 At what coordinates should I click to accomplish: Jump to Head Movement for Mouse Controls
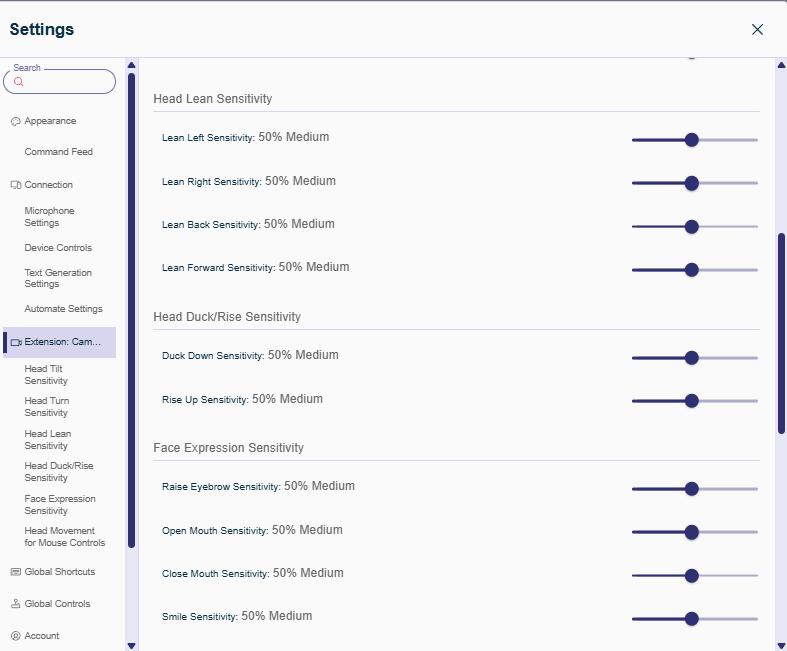tap(65, 537)
